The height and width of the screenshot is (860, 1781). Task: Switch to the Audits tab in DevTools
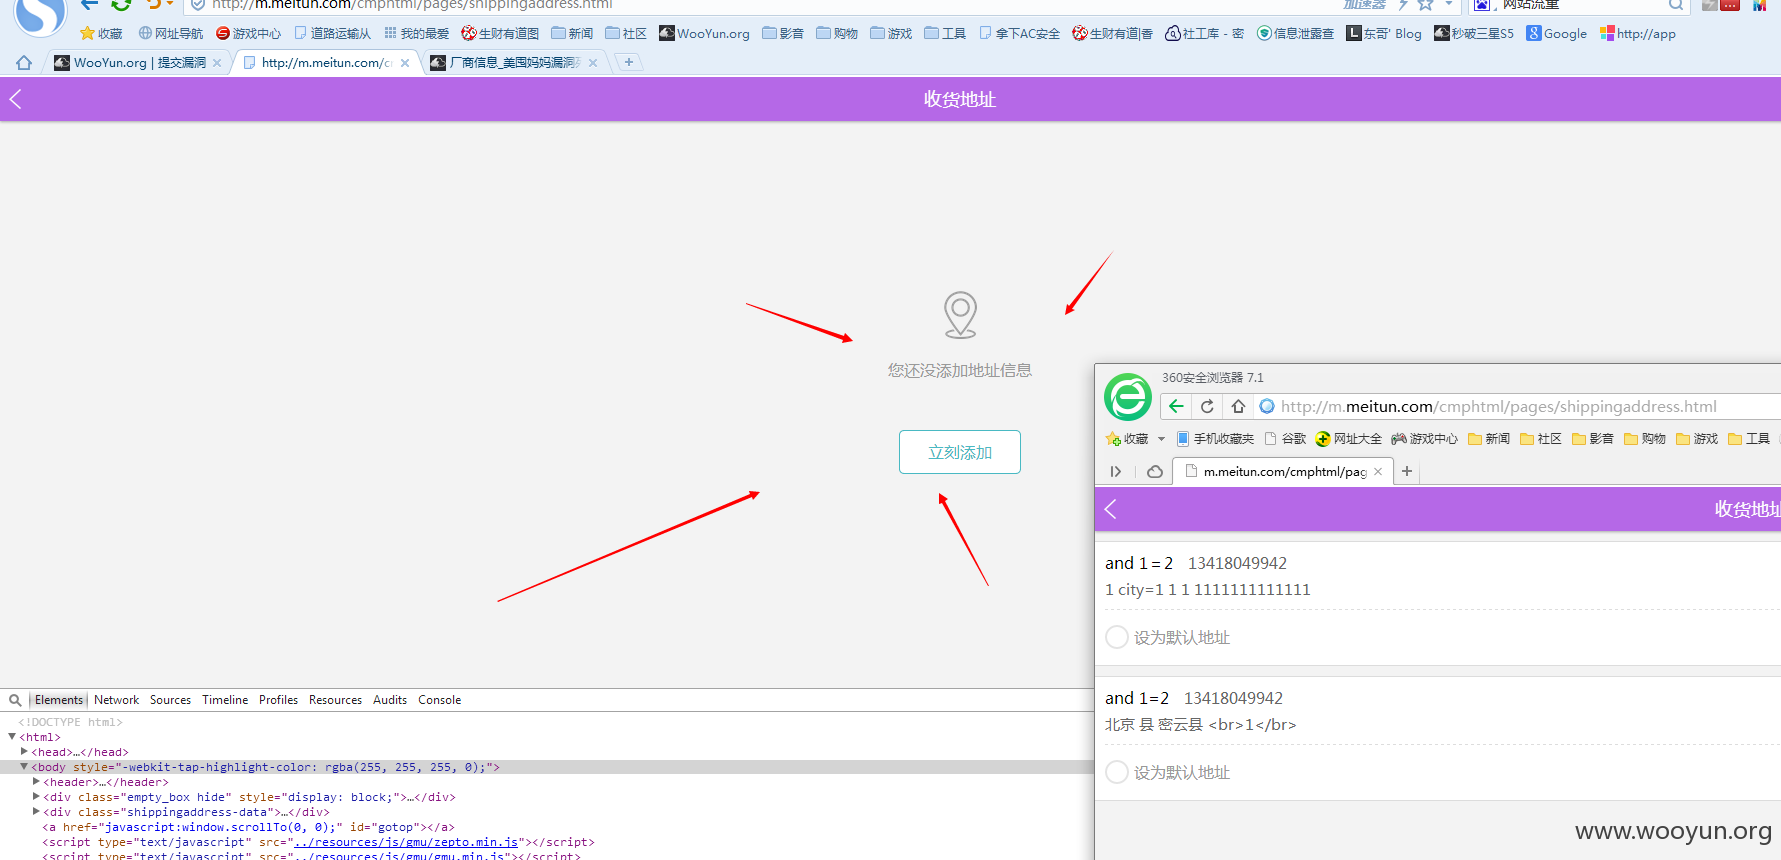pos(390,700)
